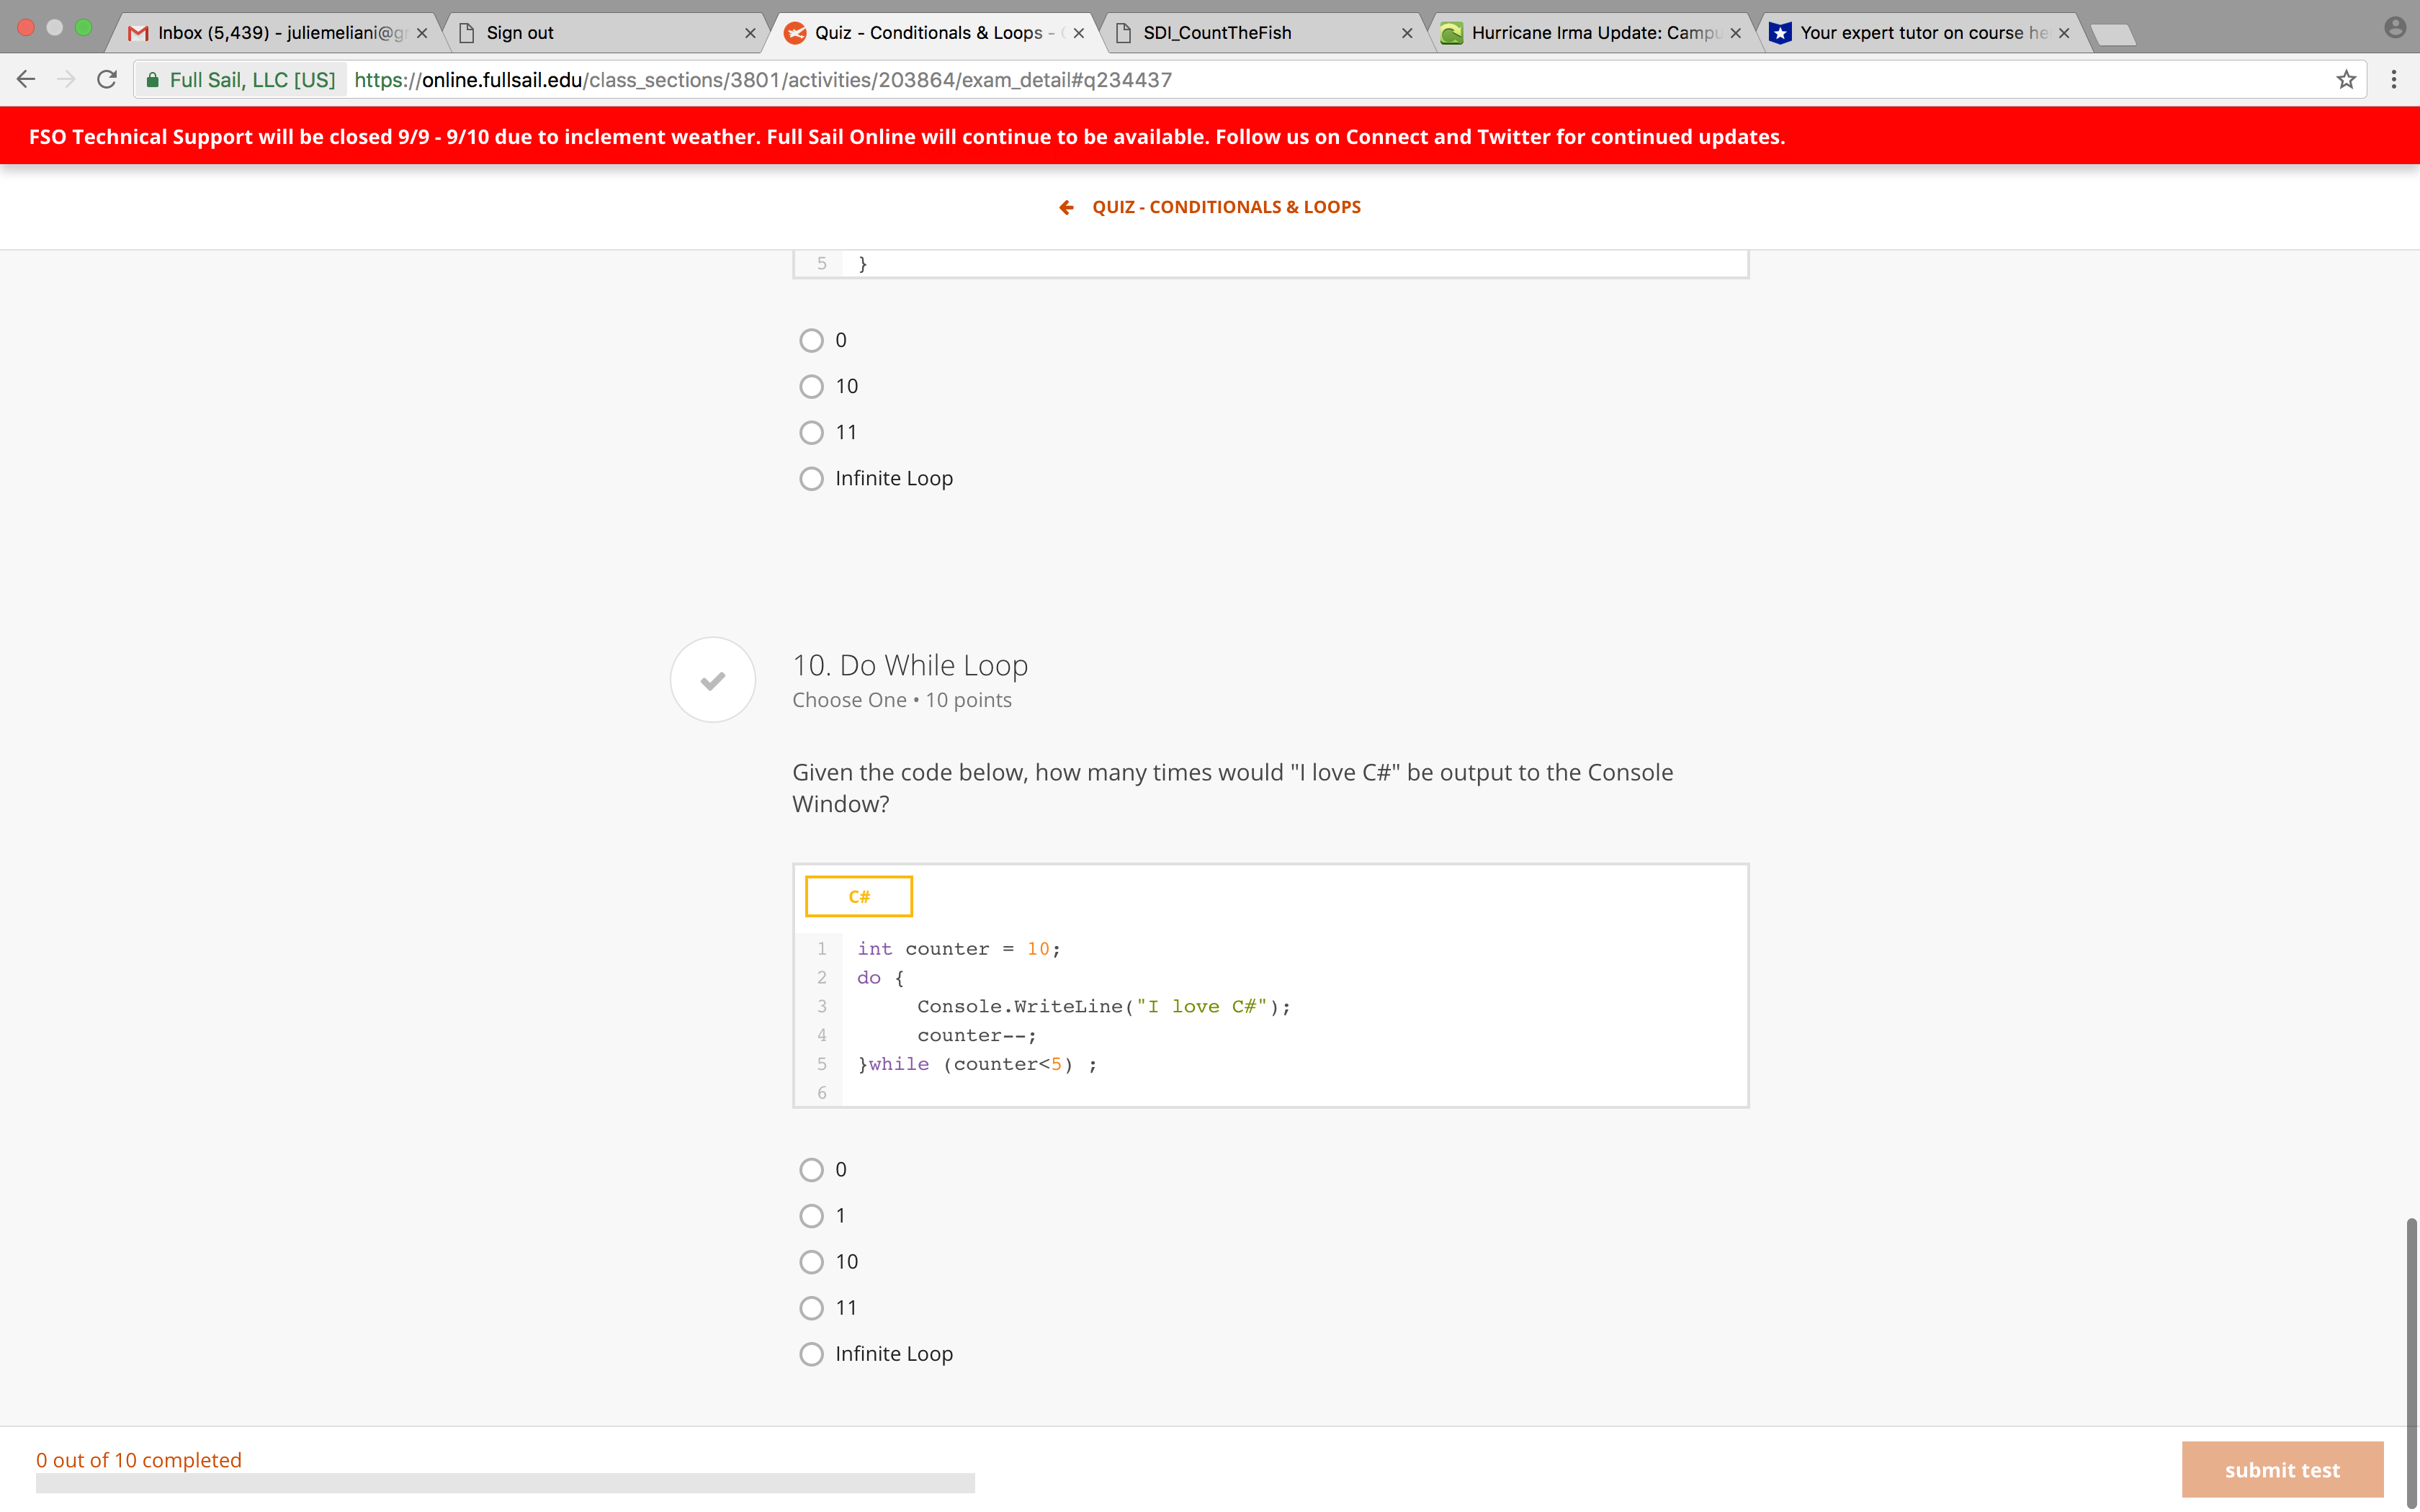Click the checkmark circle for question 10
Image resolution: width=2420 pixels, height=1512 pixels.
712,680
